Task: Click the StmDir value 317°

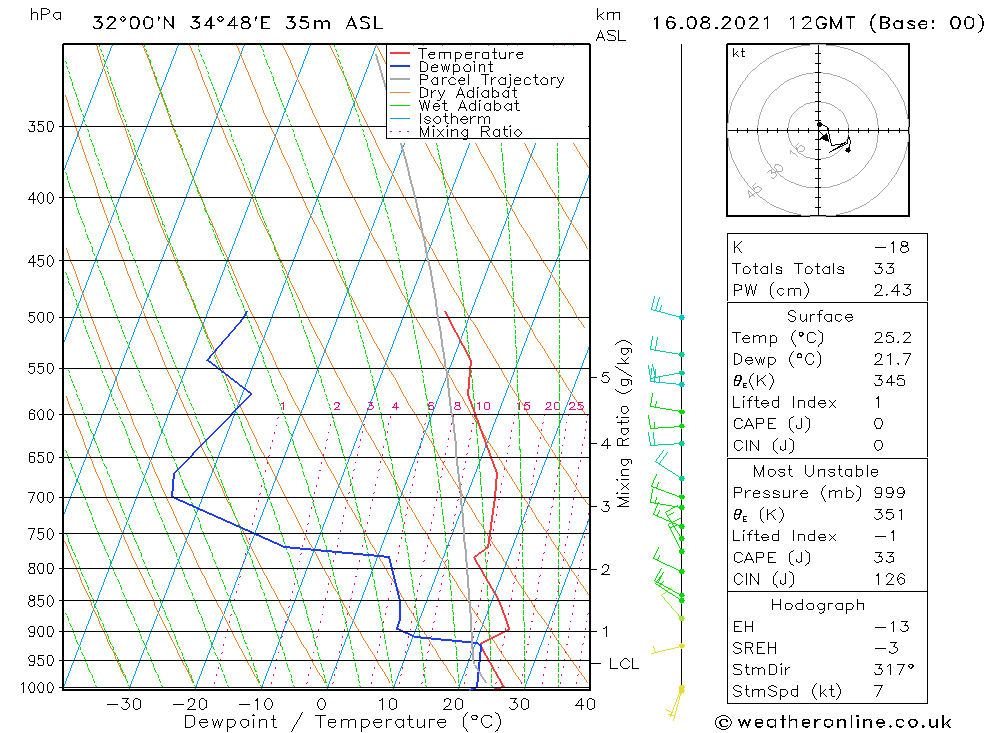Action: point(893,670)
